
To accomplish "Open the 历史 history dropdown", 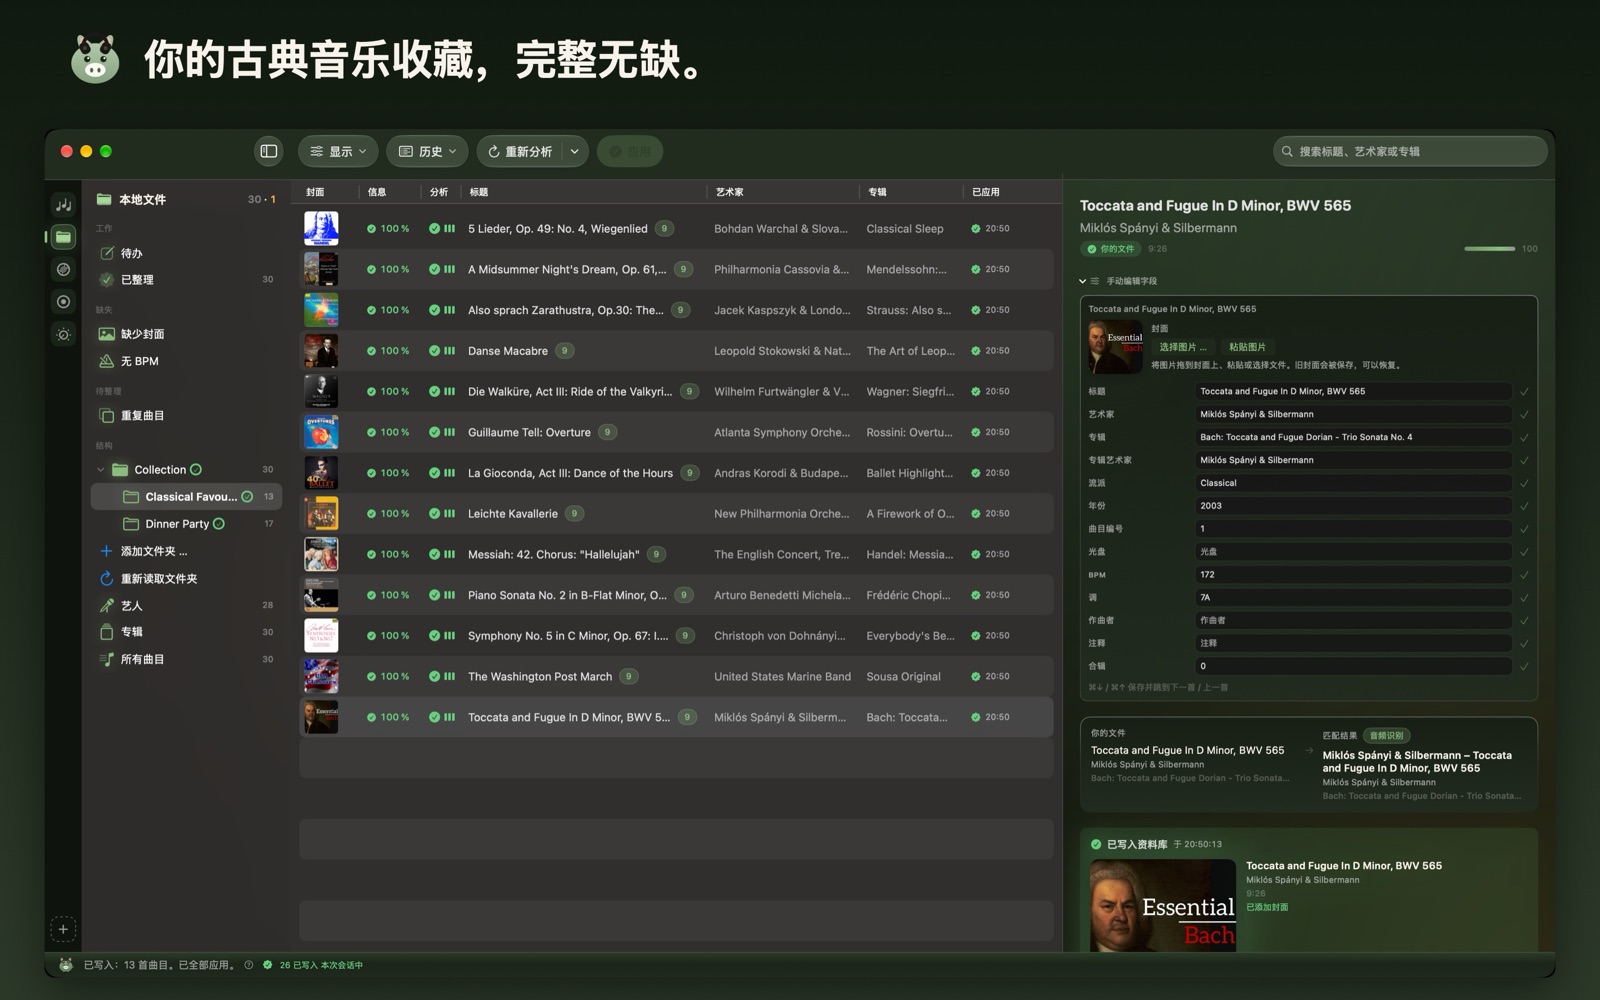I will (x=427, y=151).
